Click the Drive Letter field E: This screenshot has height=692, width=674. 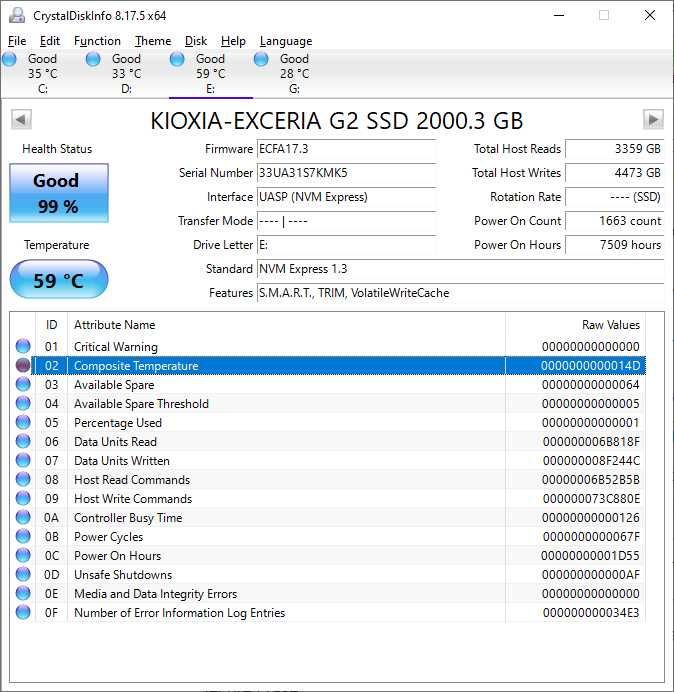[346, 245]
